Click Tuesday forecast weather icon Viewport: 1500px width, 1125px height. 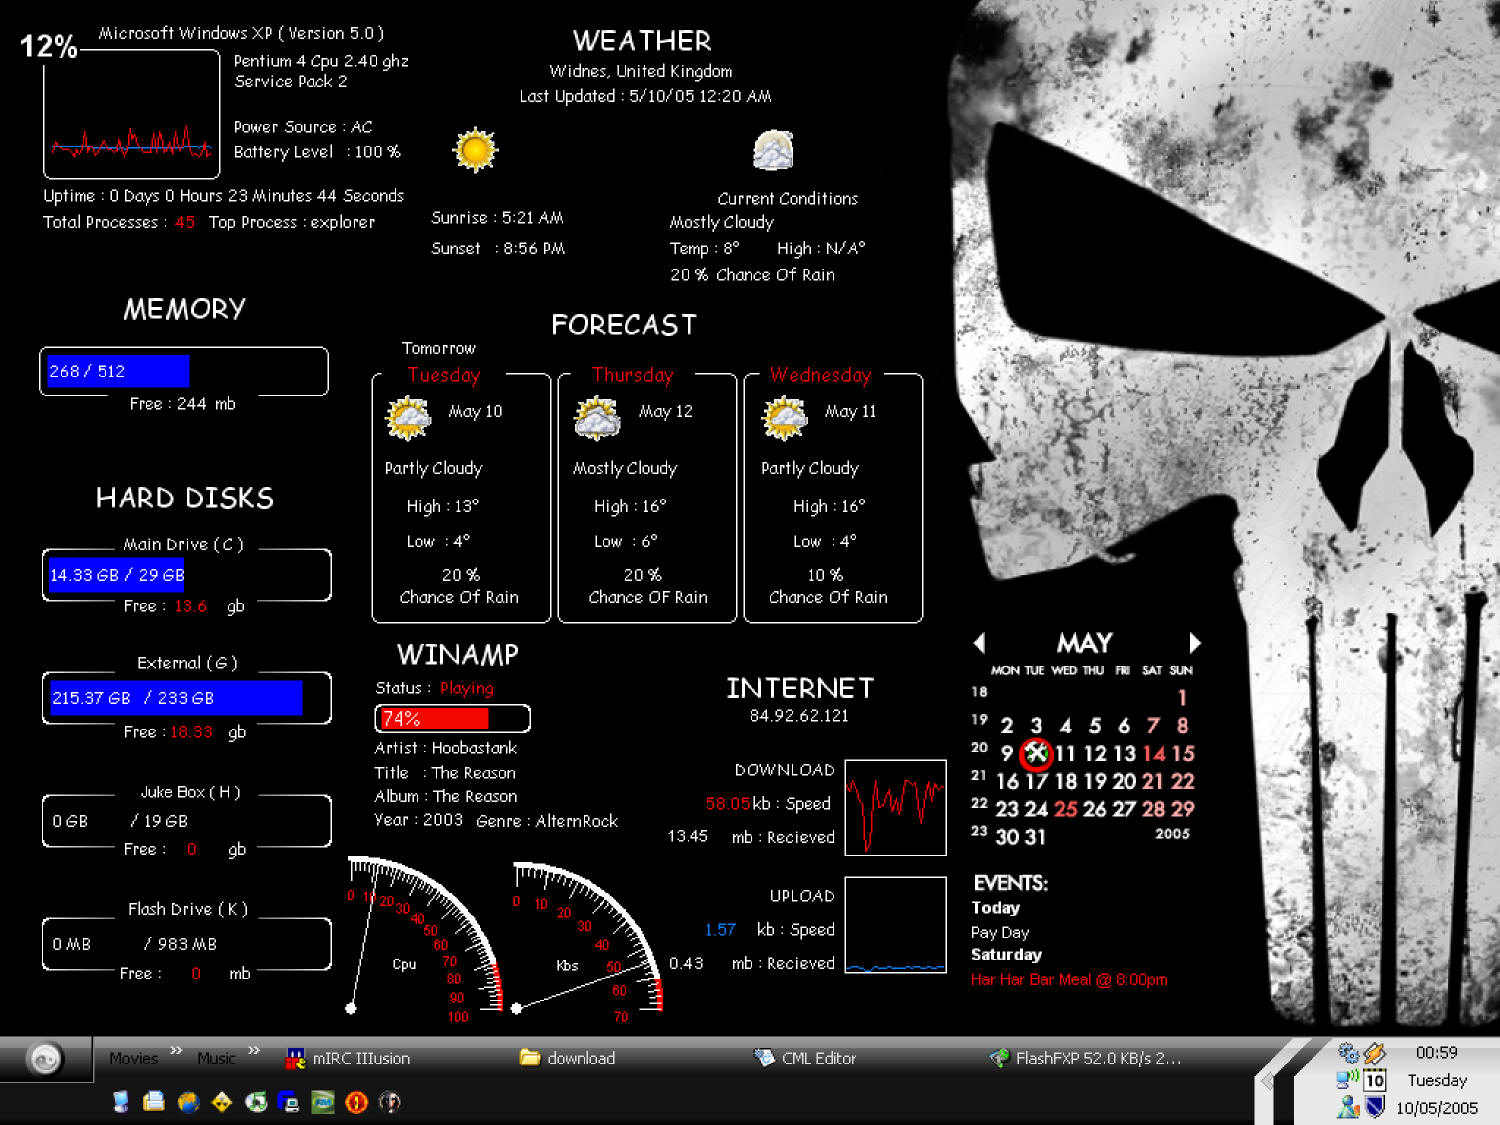(408, 418)
